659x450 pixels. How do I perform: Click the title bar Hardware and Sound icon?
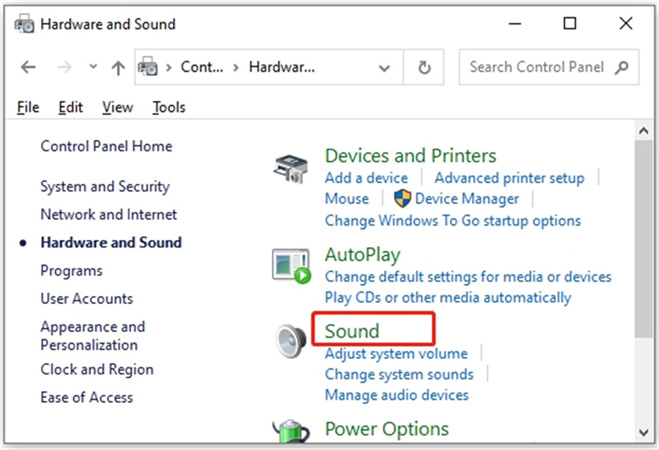[x=24, y=24]
